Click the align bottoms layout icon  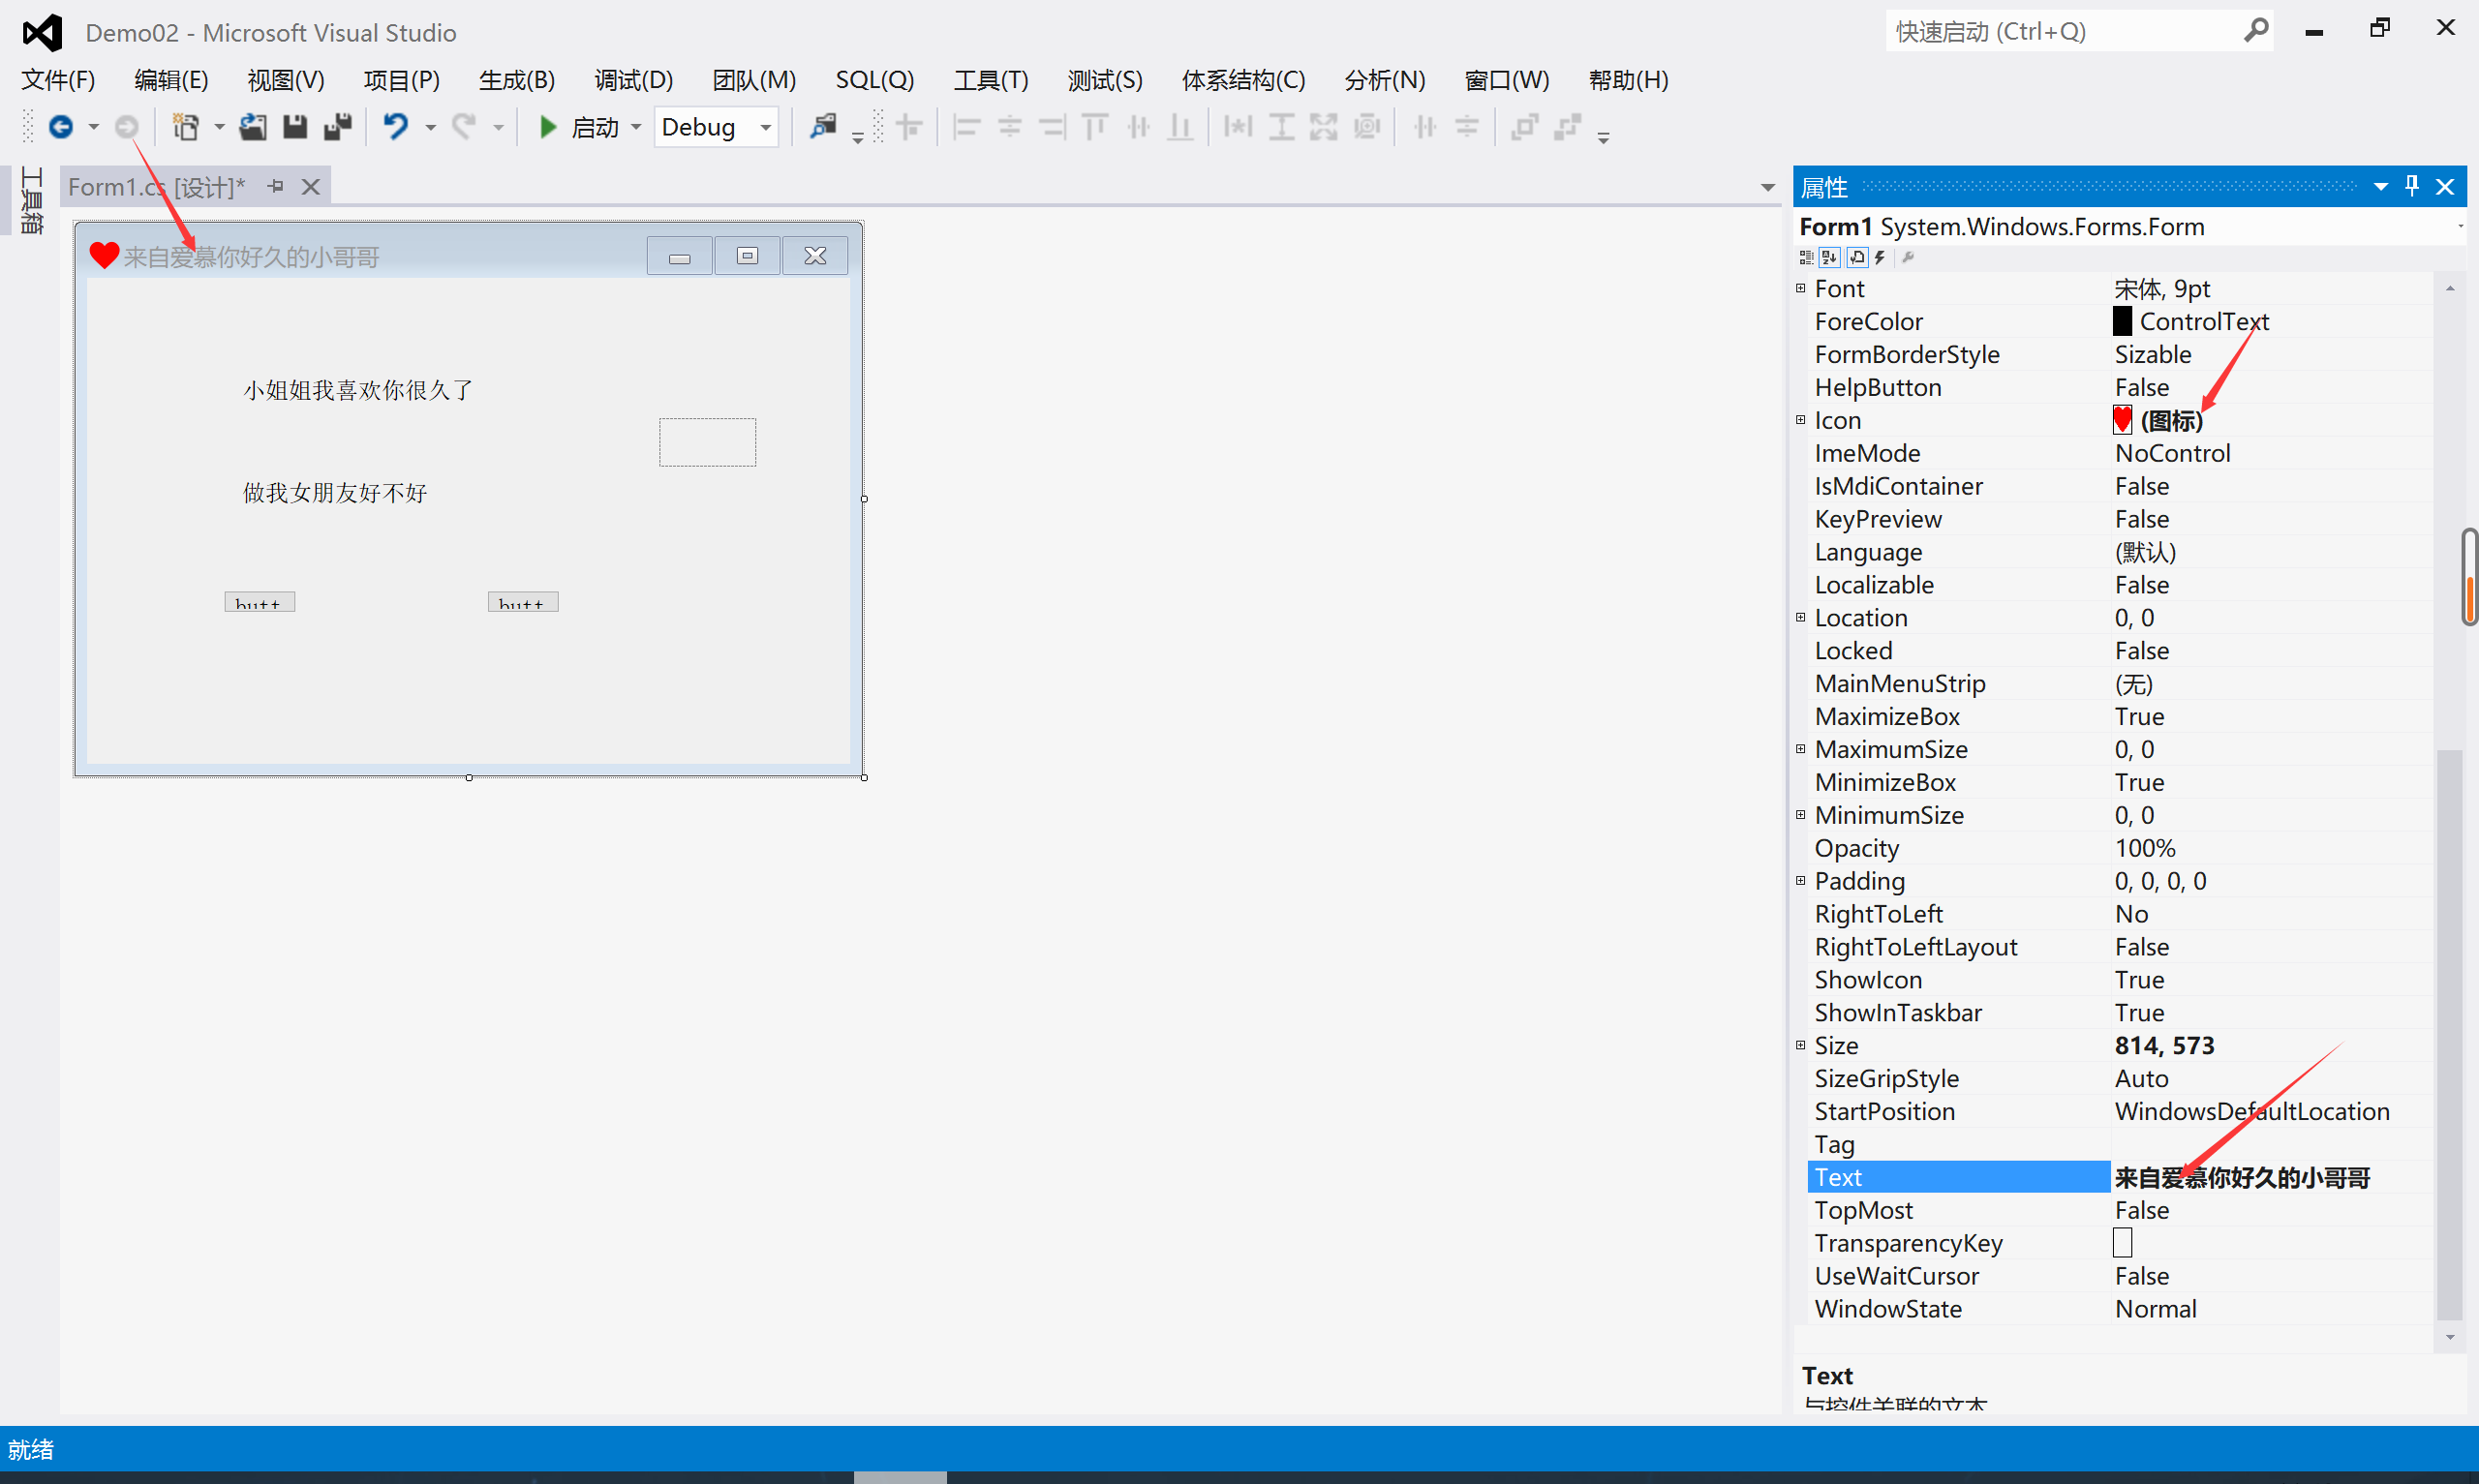[1181, 127]
